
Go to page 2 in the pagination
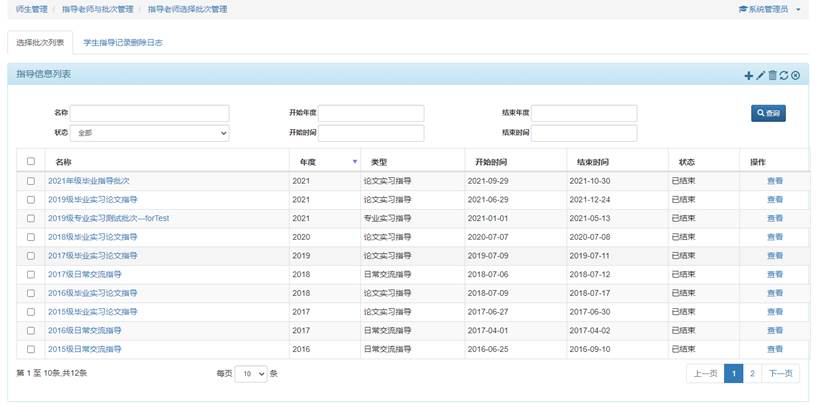[752, 373]
